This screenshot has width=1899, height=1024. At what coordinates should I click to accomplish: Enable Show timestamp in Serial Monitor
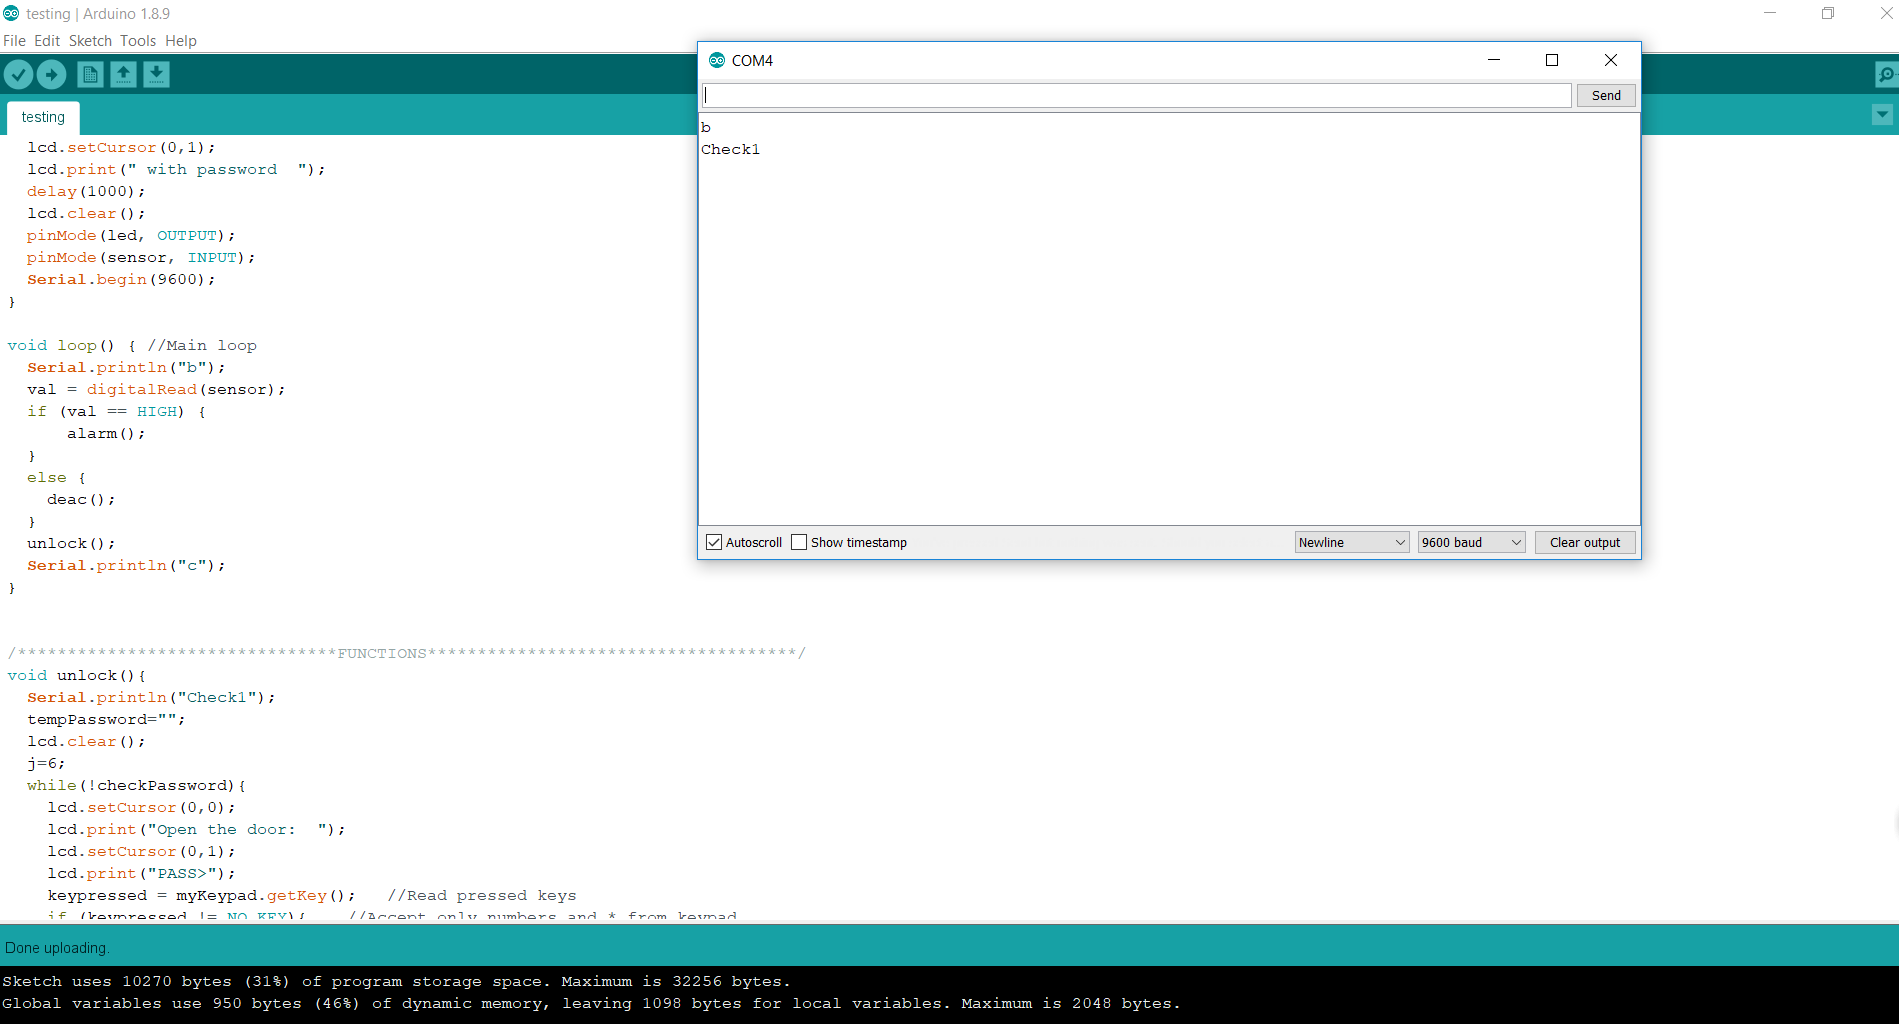click(x=799, y=541)
